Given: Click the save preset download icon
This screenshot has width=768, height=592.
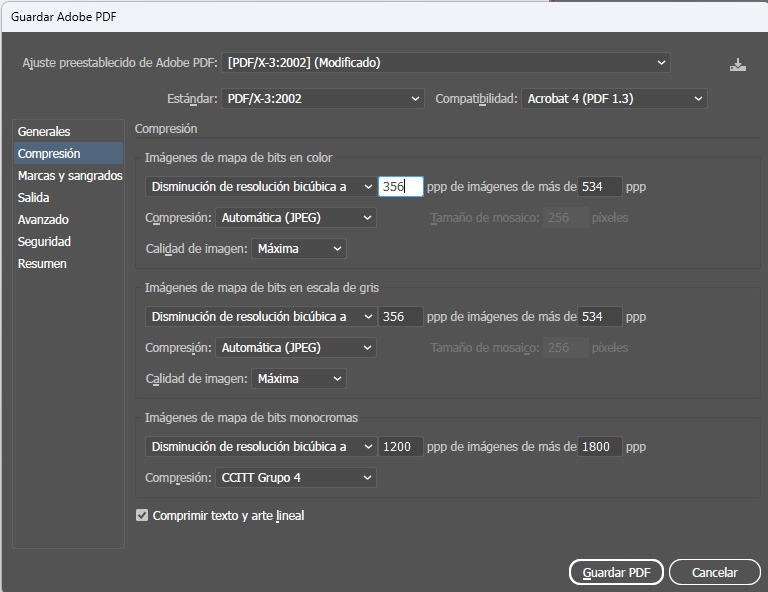Looking at the screenshot, I should (738, 64).
